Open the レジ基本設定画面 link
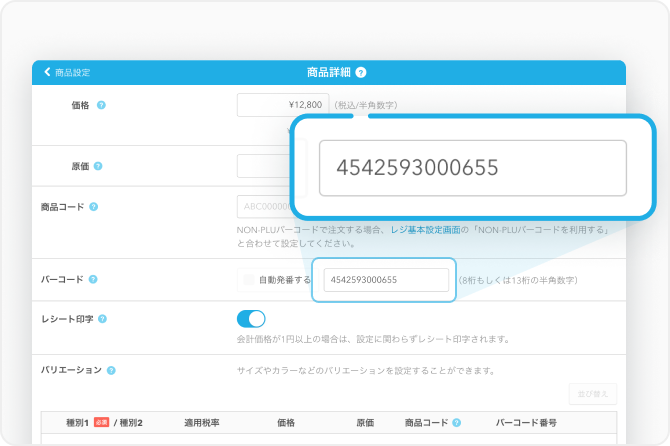 coord(425,229)
